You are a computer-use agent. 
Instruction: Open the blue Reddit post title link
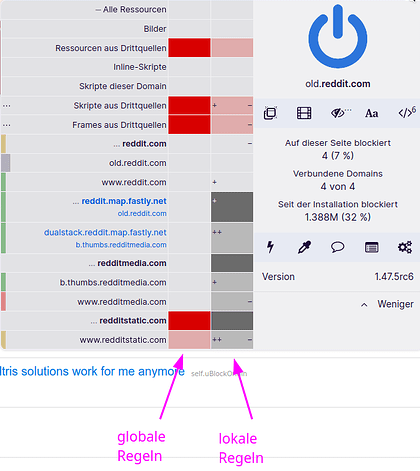tap(92, 371)
